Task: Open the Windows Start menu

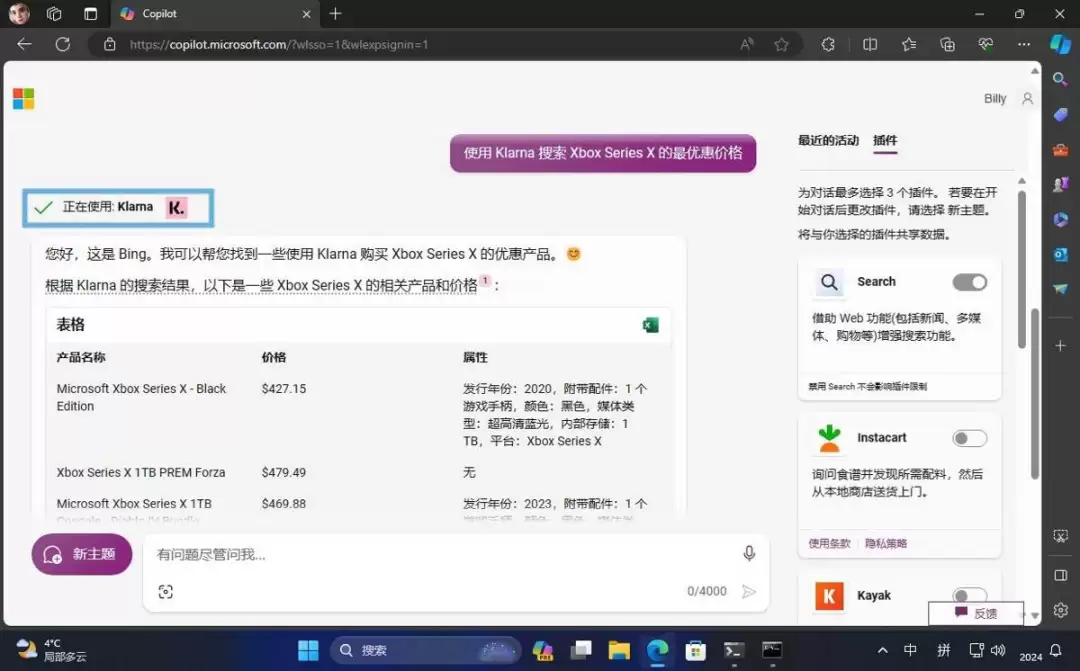Action: coord(308,650)
